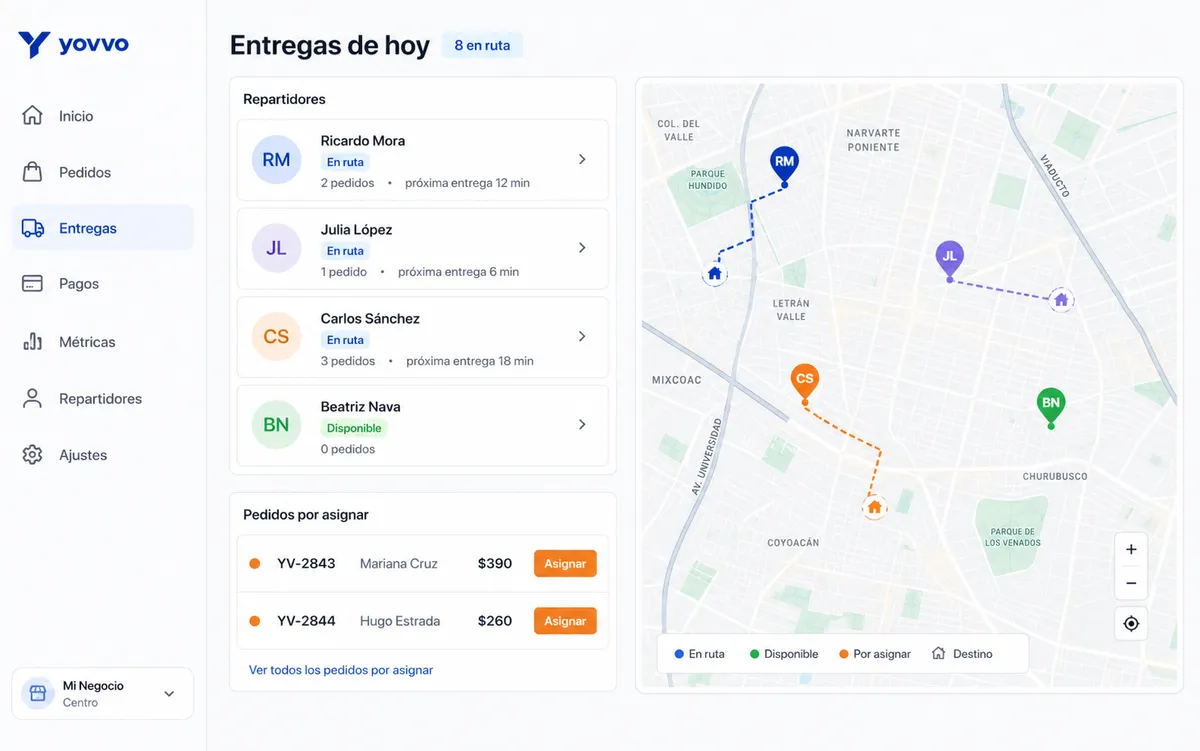Click the orange destination house marker
This screenshot has height=751, width=1200.
coord(874,507)
